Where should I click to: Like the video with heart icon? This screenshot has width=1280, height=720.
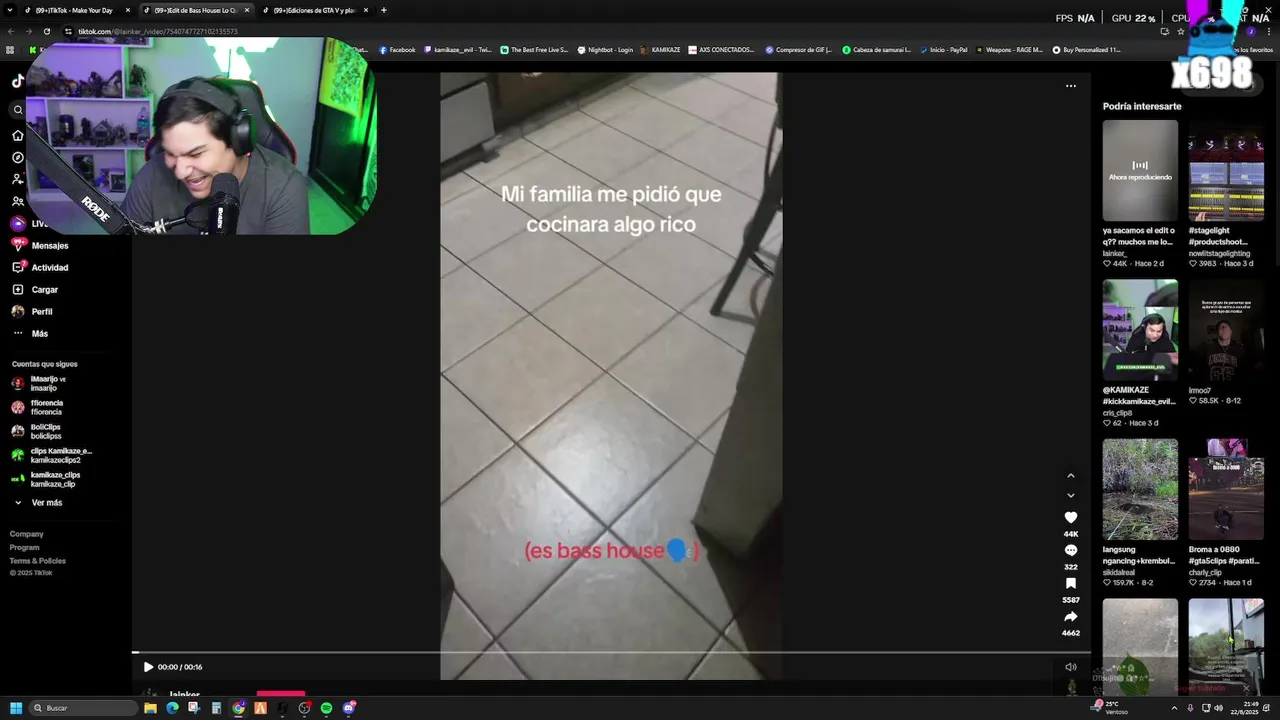click(x=1071, y=517)
